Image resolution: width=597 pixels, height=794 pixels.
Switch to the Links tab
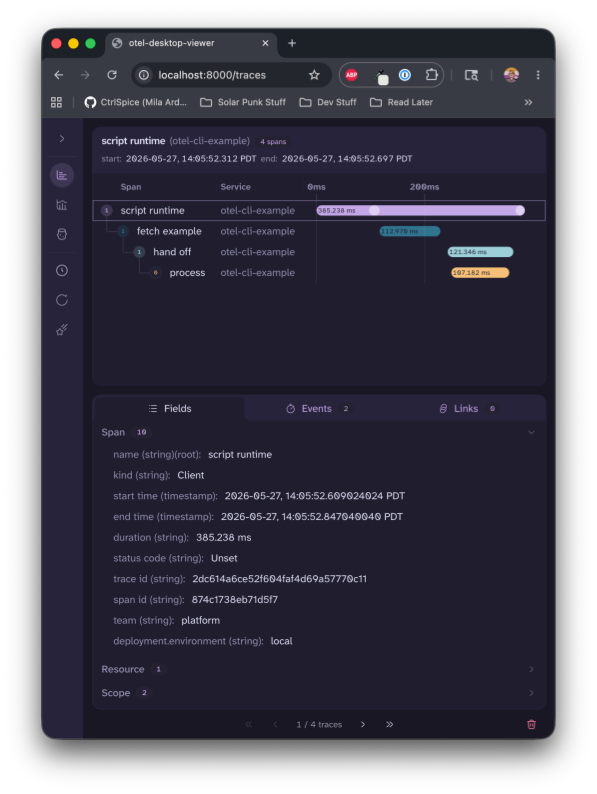click(467, 409)
